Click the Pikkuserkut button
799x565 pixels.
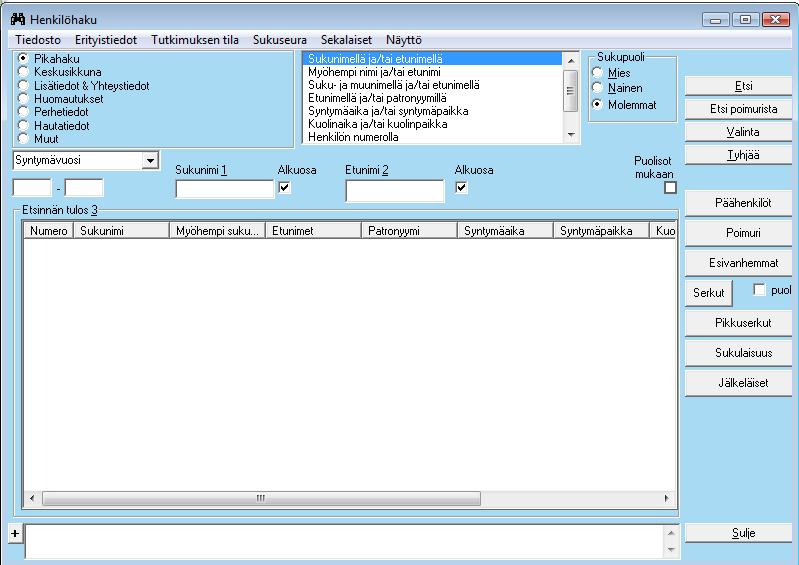[x=738, y=323]
